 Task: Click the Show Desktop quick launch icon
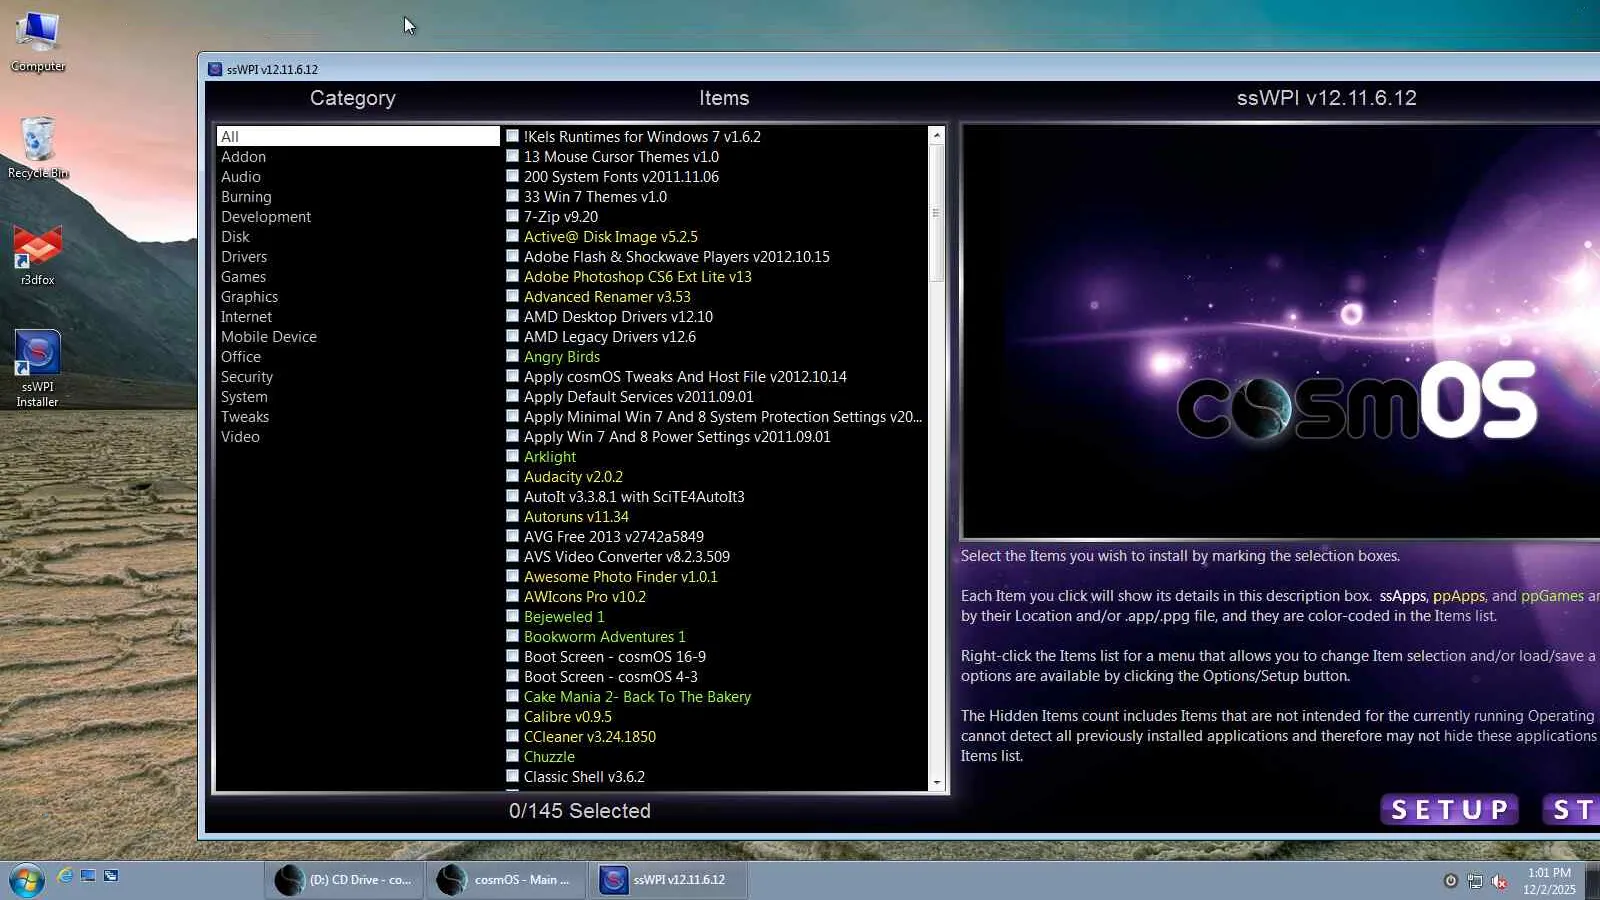pyautogui.click(x=88, y=876)
